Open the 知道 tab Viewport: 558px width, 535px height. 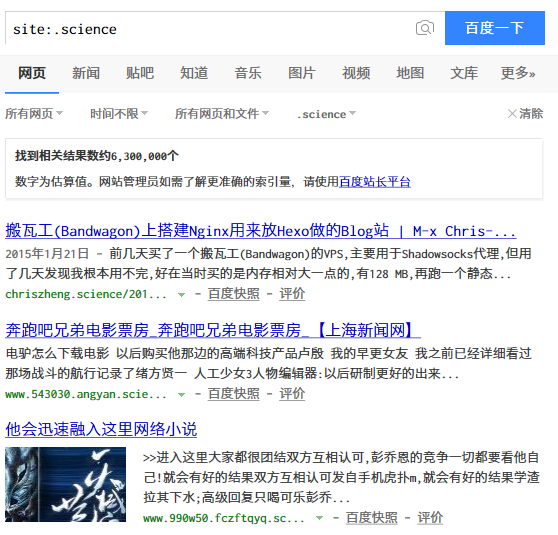194,73
